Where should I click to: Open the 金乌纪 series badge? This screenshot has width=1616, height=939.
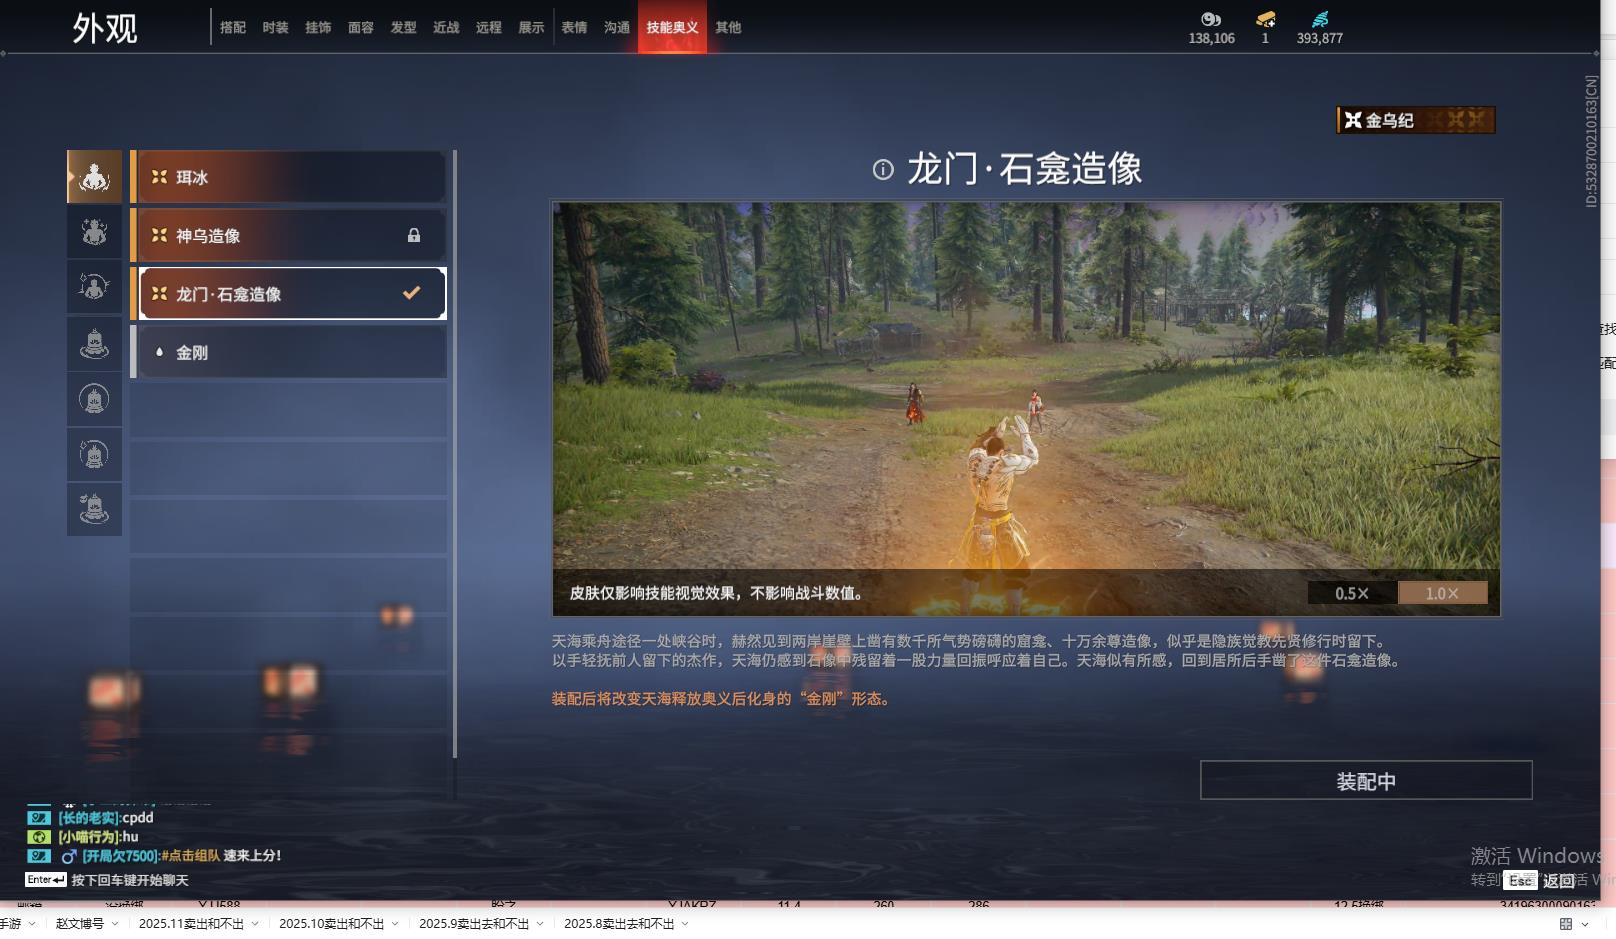[1416, 120]
